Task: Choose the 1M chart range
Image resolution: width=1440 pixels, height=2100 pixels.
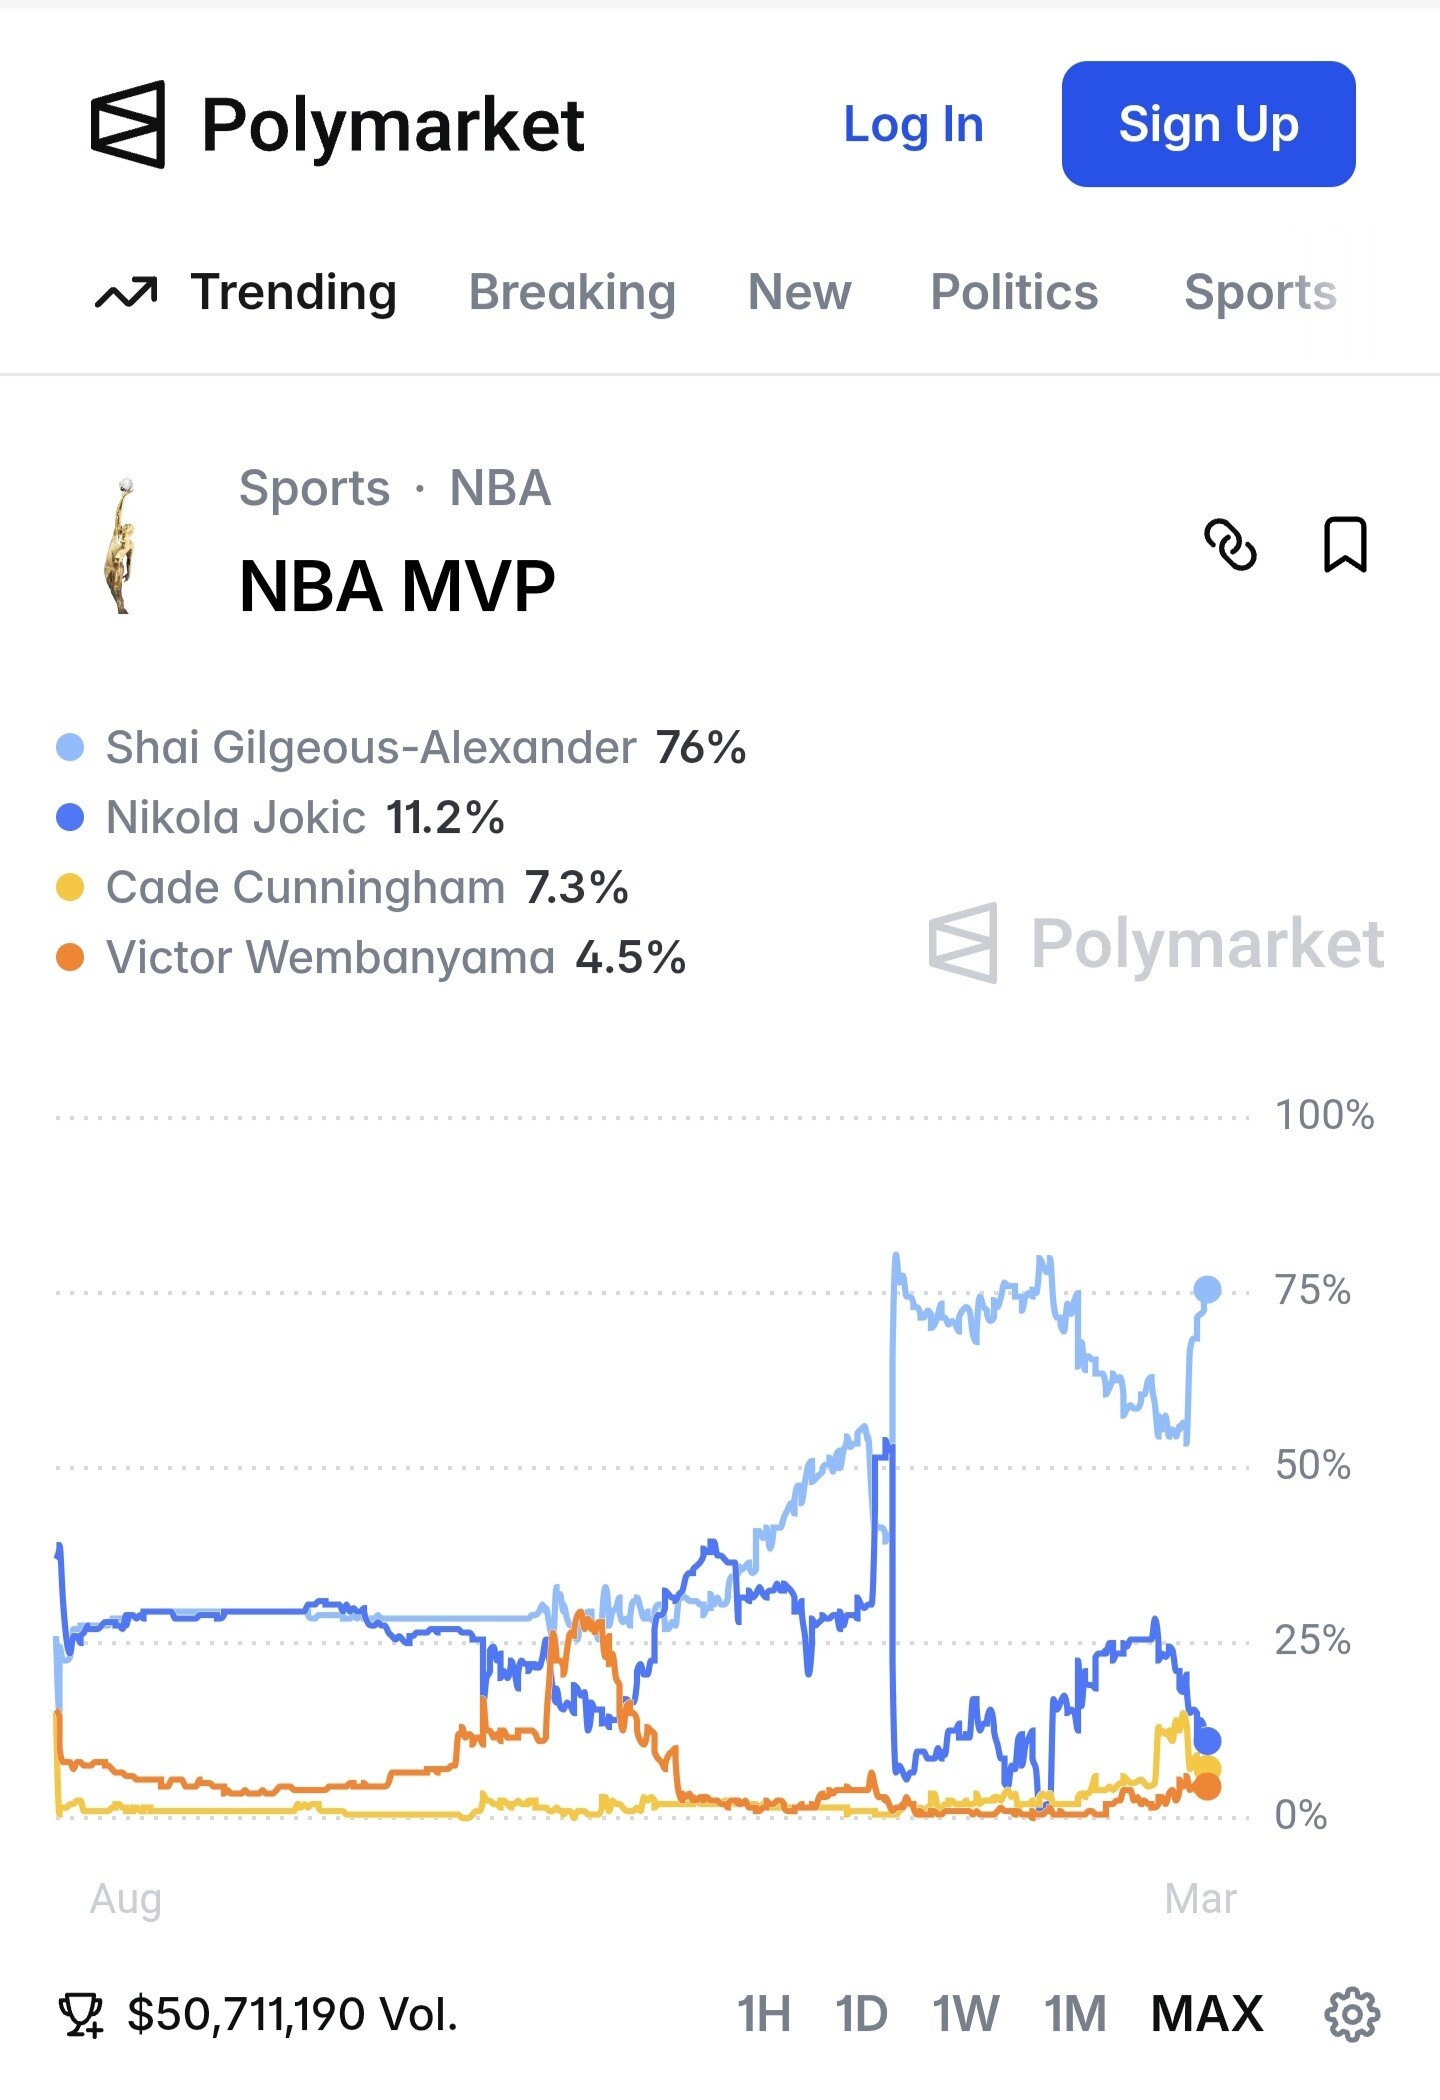Action: [x=1075, y=2014]
